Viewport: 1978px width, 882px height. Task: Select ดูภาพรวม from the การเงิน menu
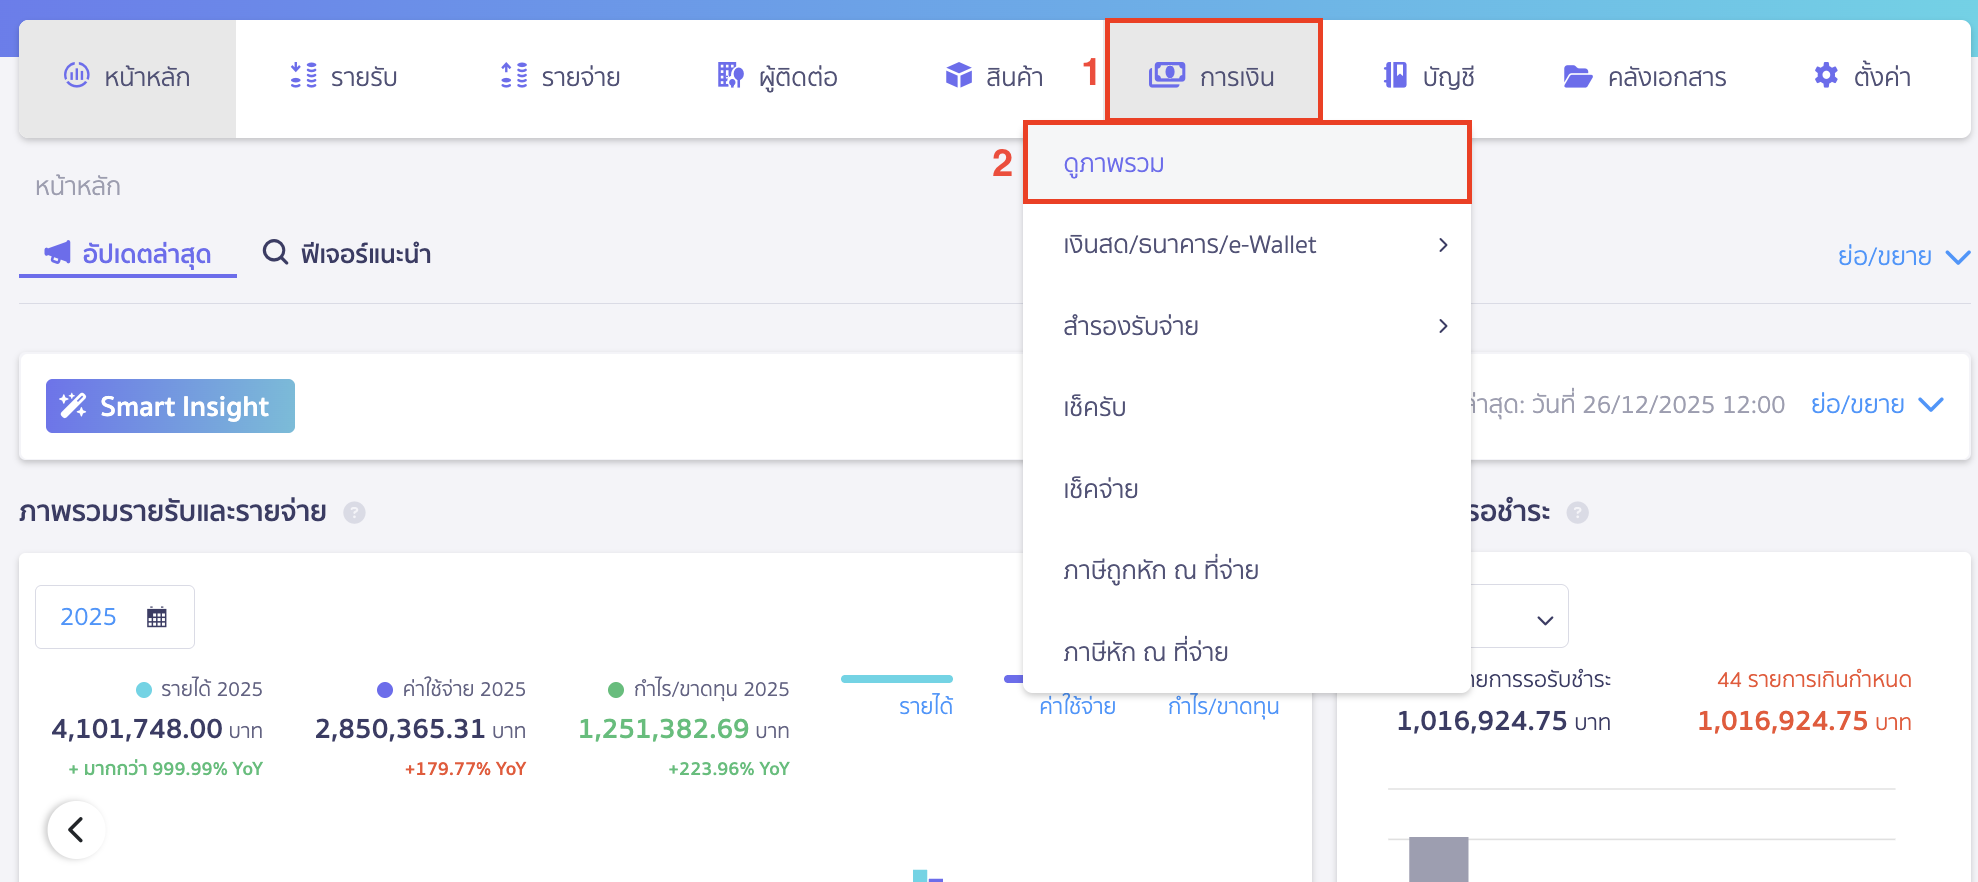click(1114, 163)
